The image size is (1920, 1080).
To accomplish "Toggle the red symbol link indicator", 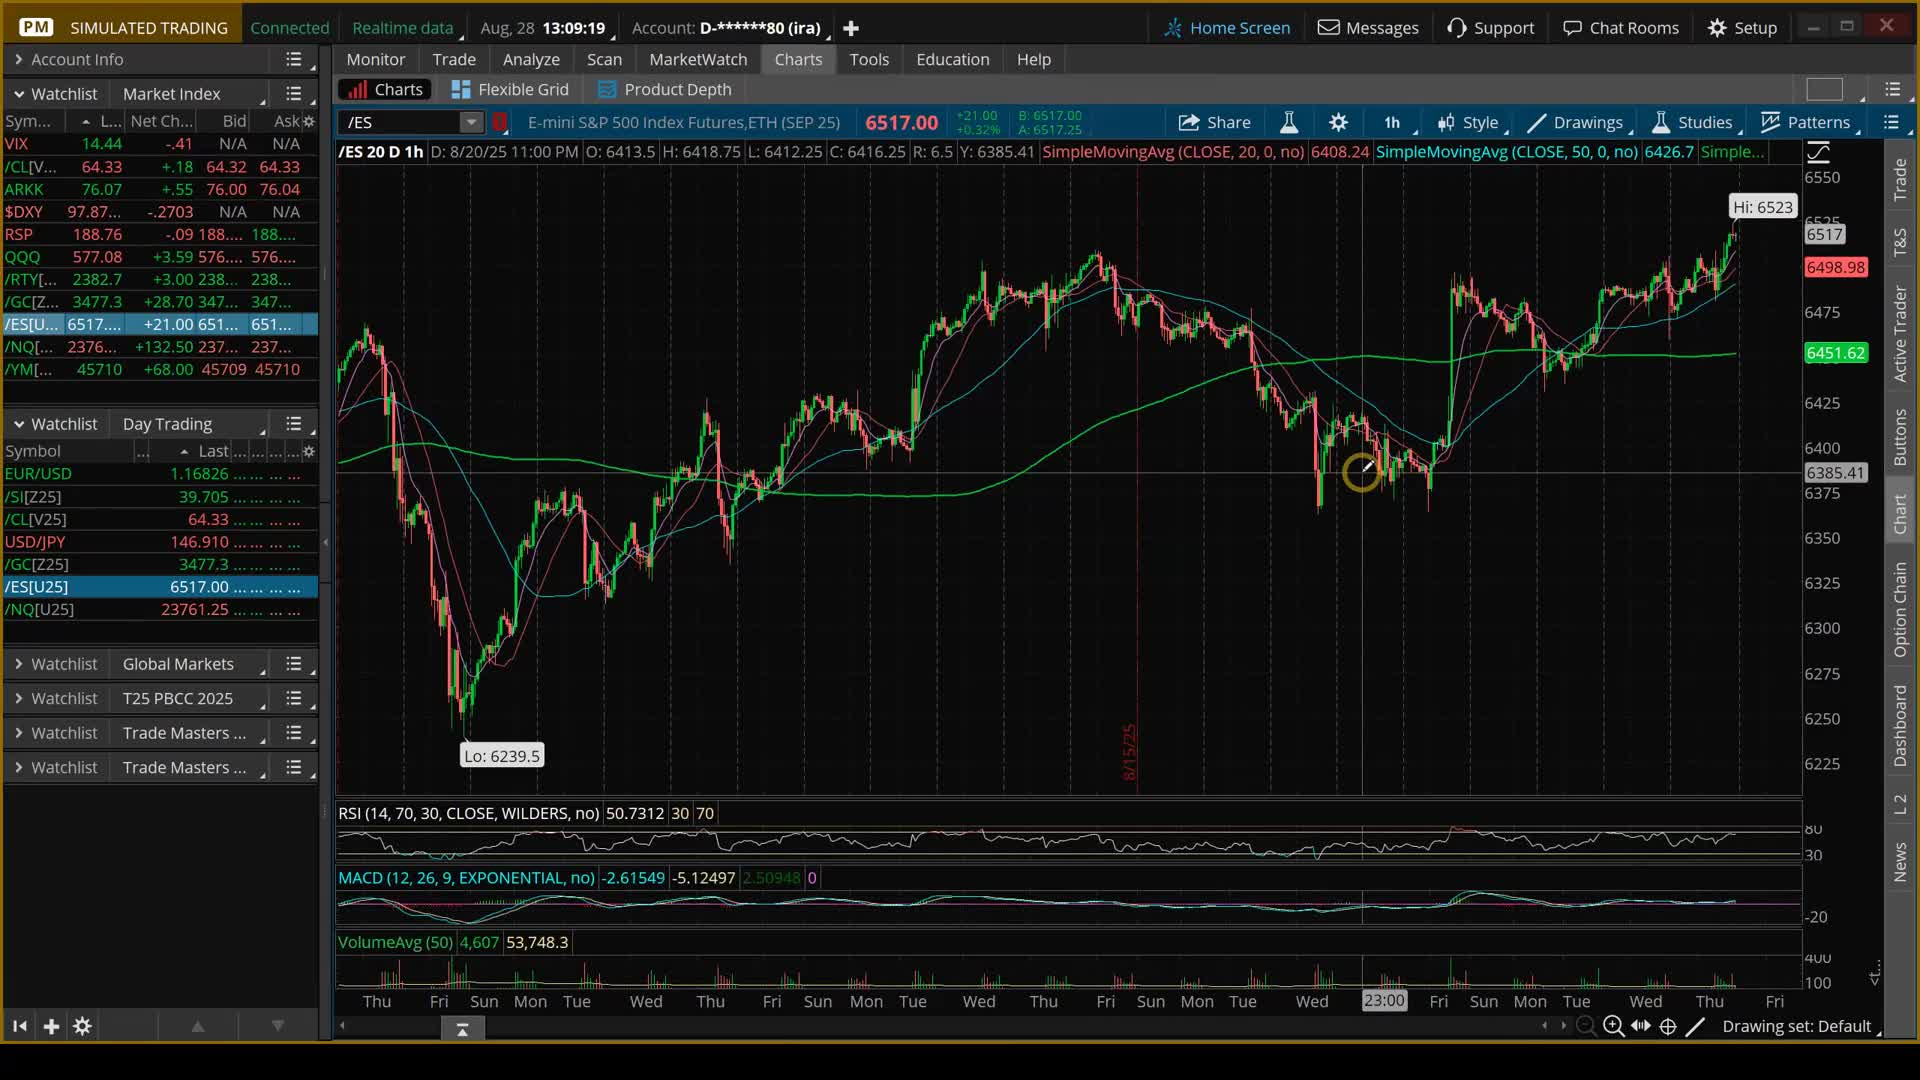I will point(500,122).
